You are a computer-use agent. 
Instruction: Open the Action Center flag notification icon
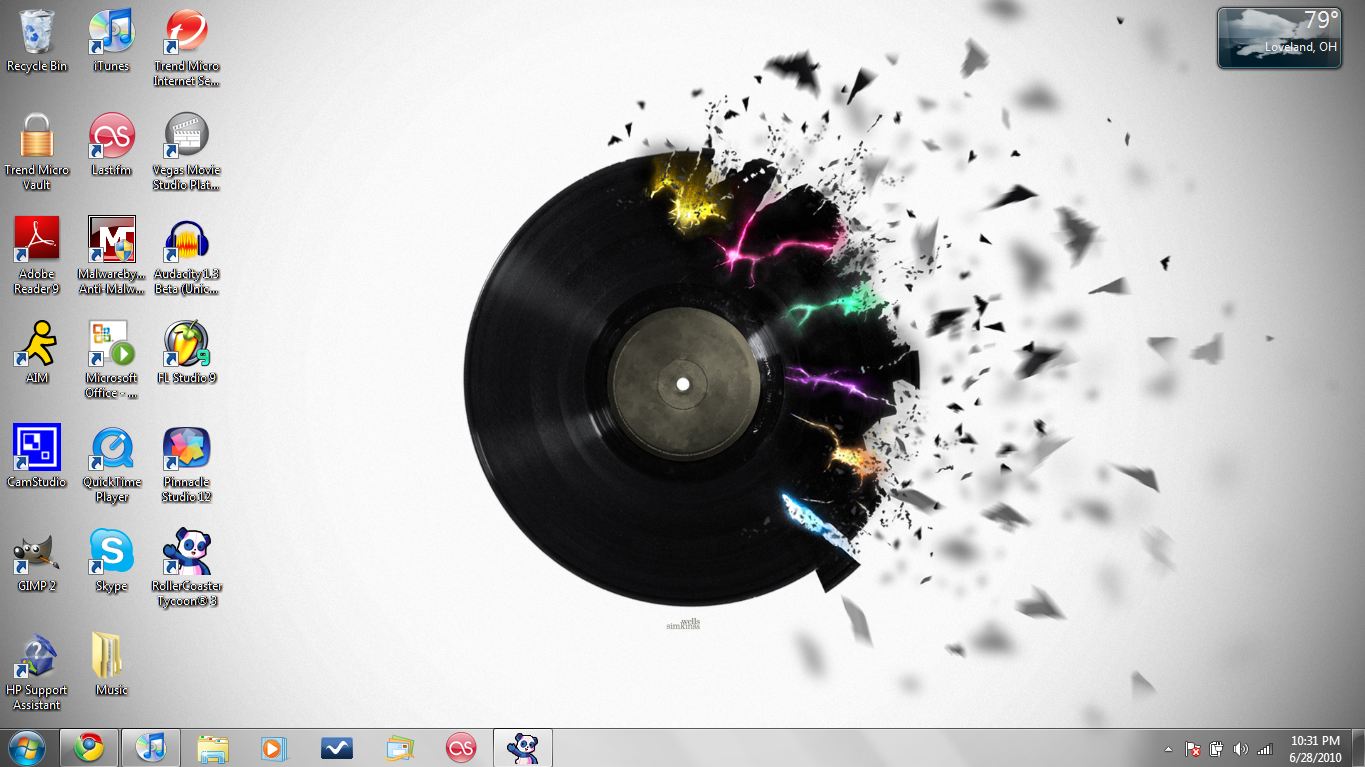pyautogui.click(x=1193, y=749)
